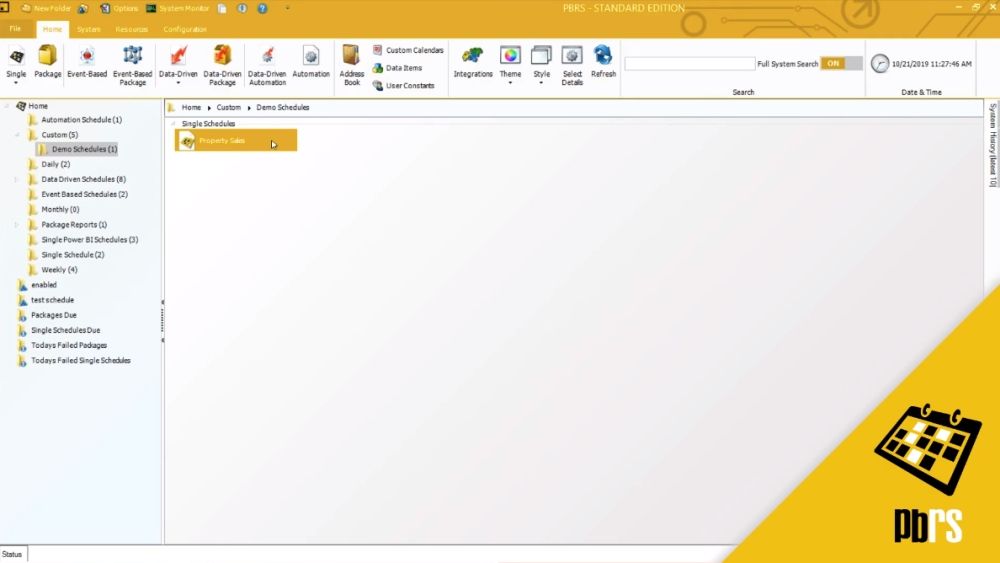
Task: Expand the Package Reports folder
Action: tap(17, 224)
